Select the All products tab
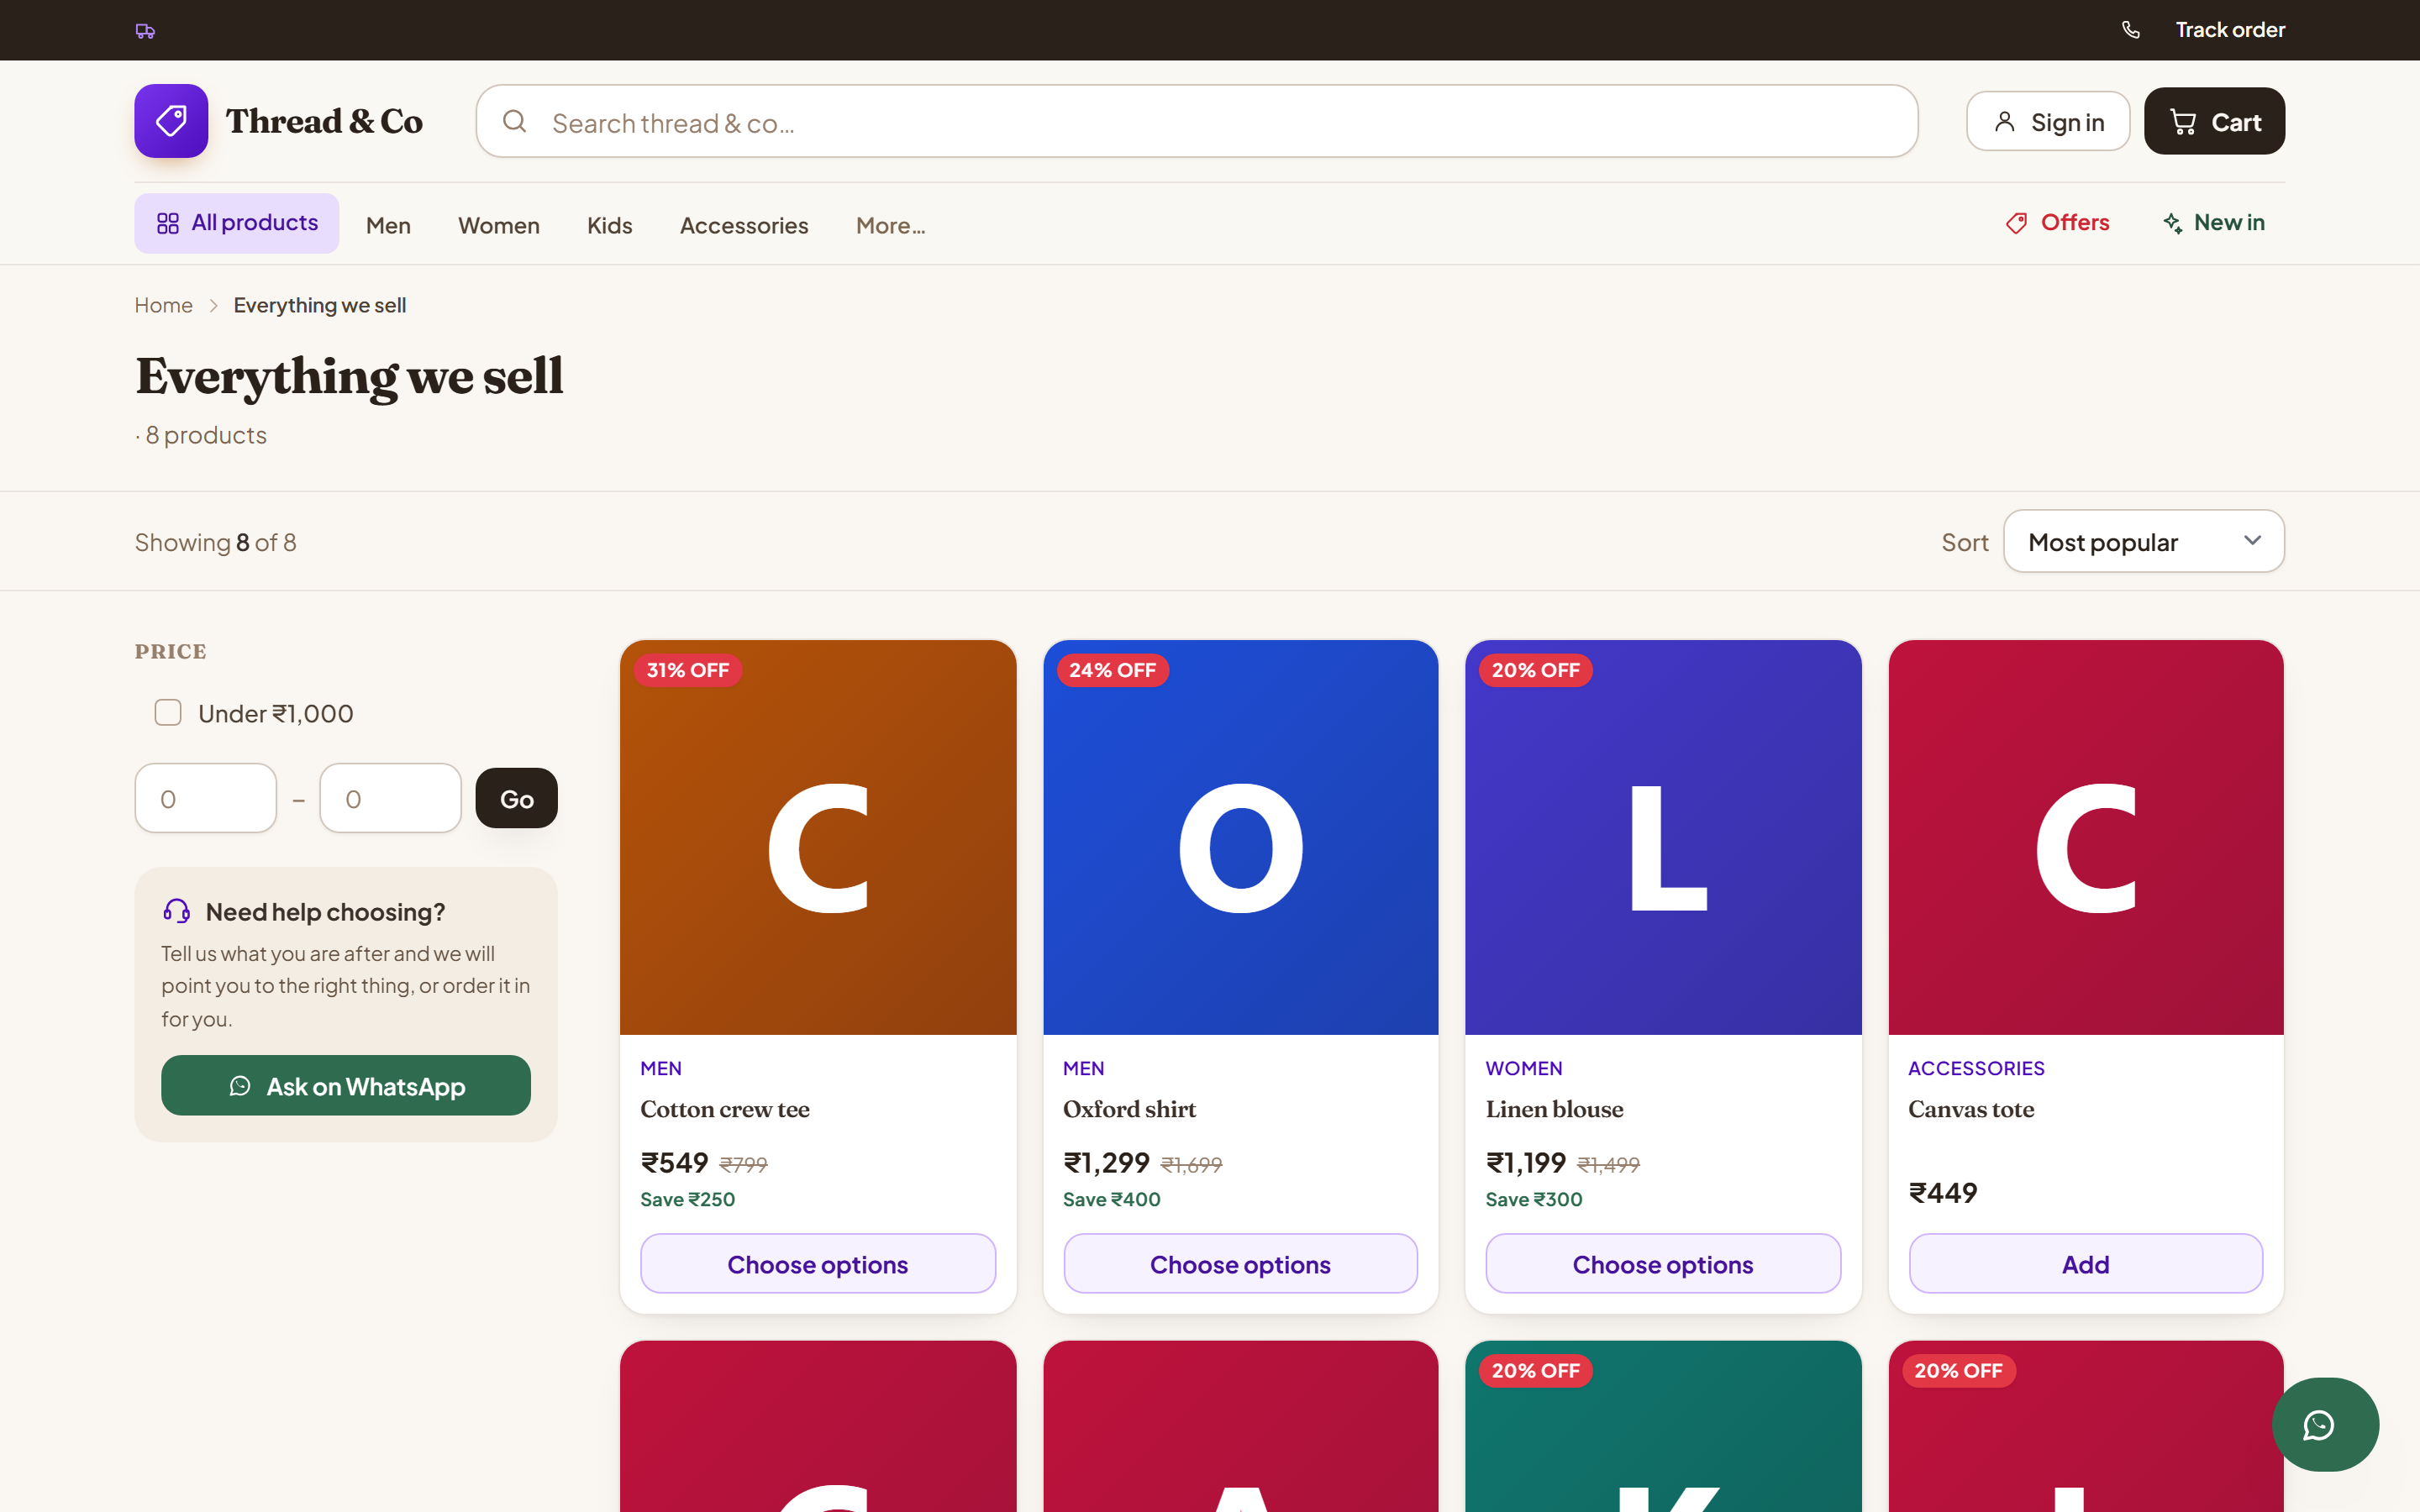The width and height of the screenshot is (2420, 1512). click(x=237, y=223)
